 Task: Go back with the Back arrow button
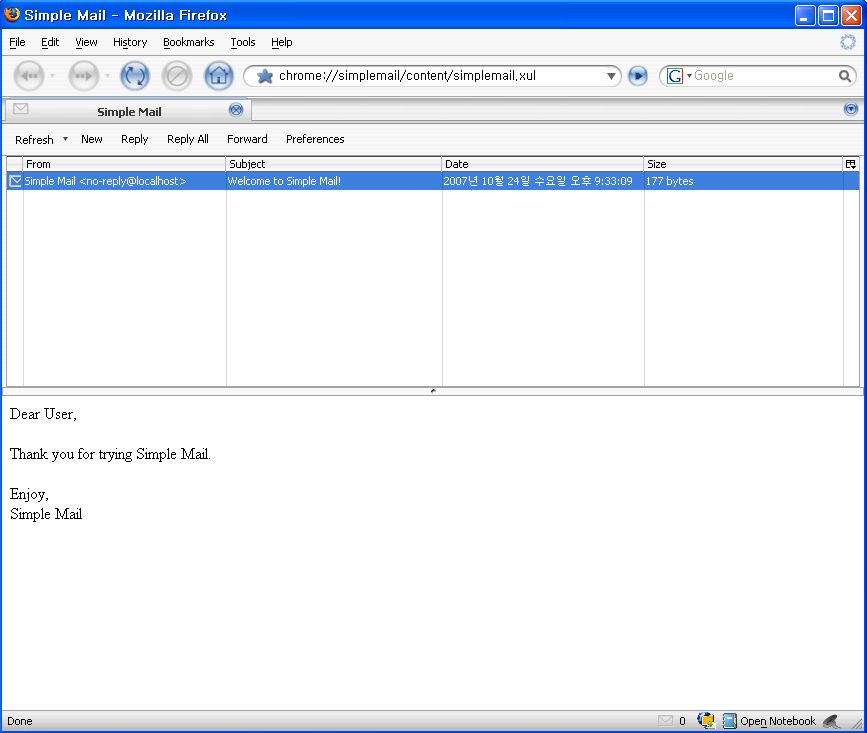[x=29, y=76]
